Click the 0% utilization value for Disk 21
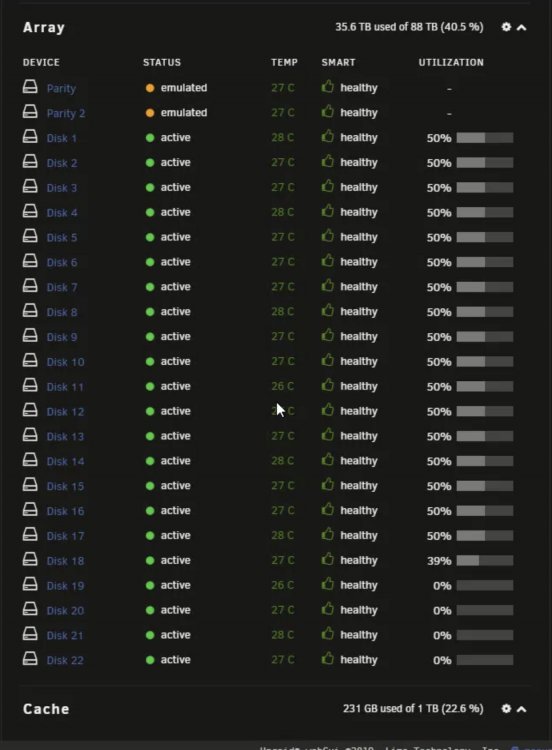552x750 pixels. [442, 636]
